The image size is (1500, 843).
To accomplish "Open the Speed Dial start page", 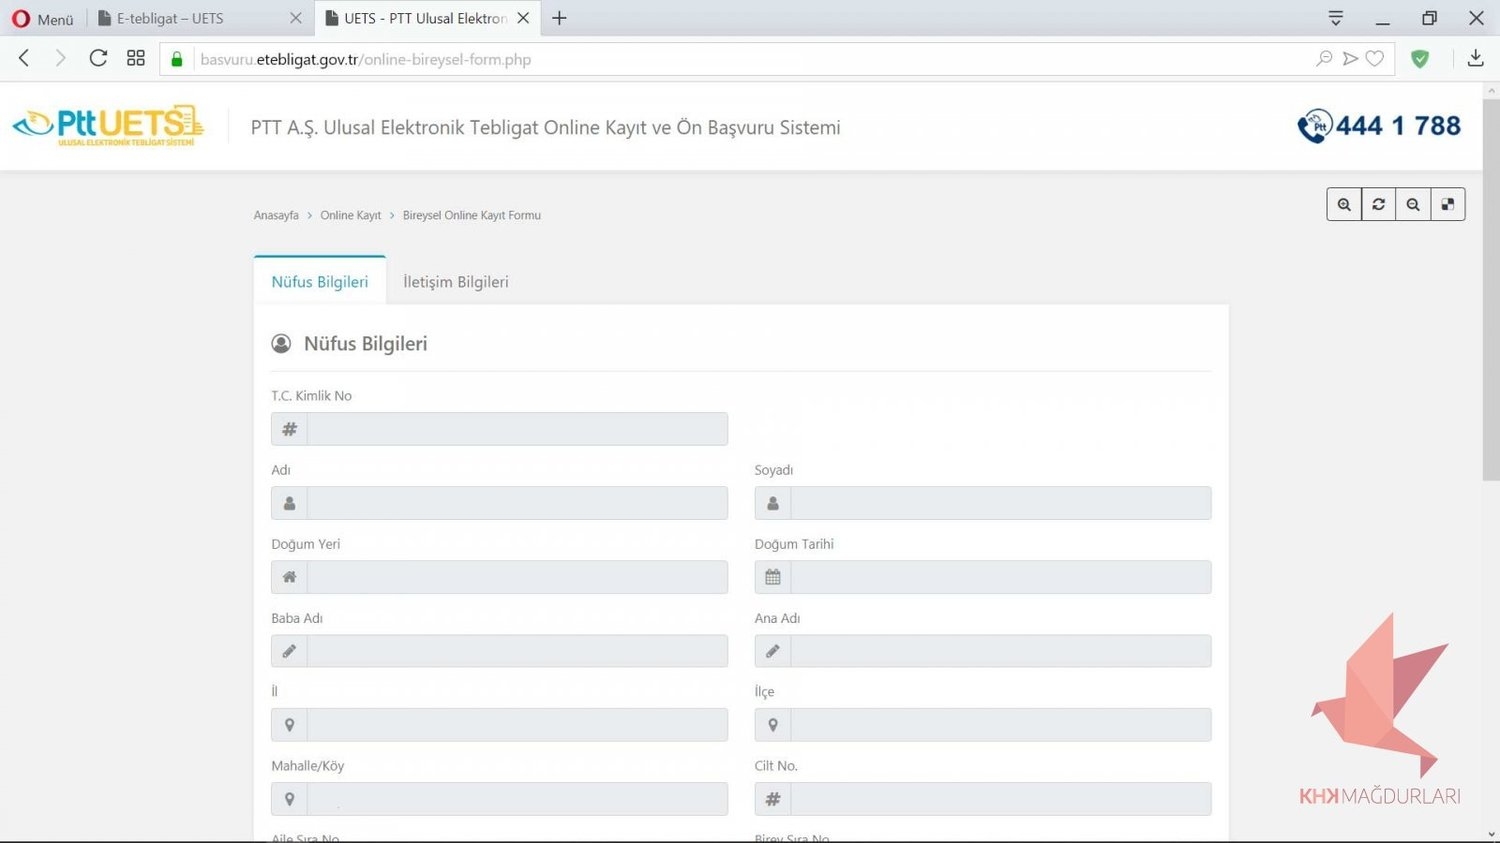I will [136, 58].
